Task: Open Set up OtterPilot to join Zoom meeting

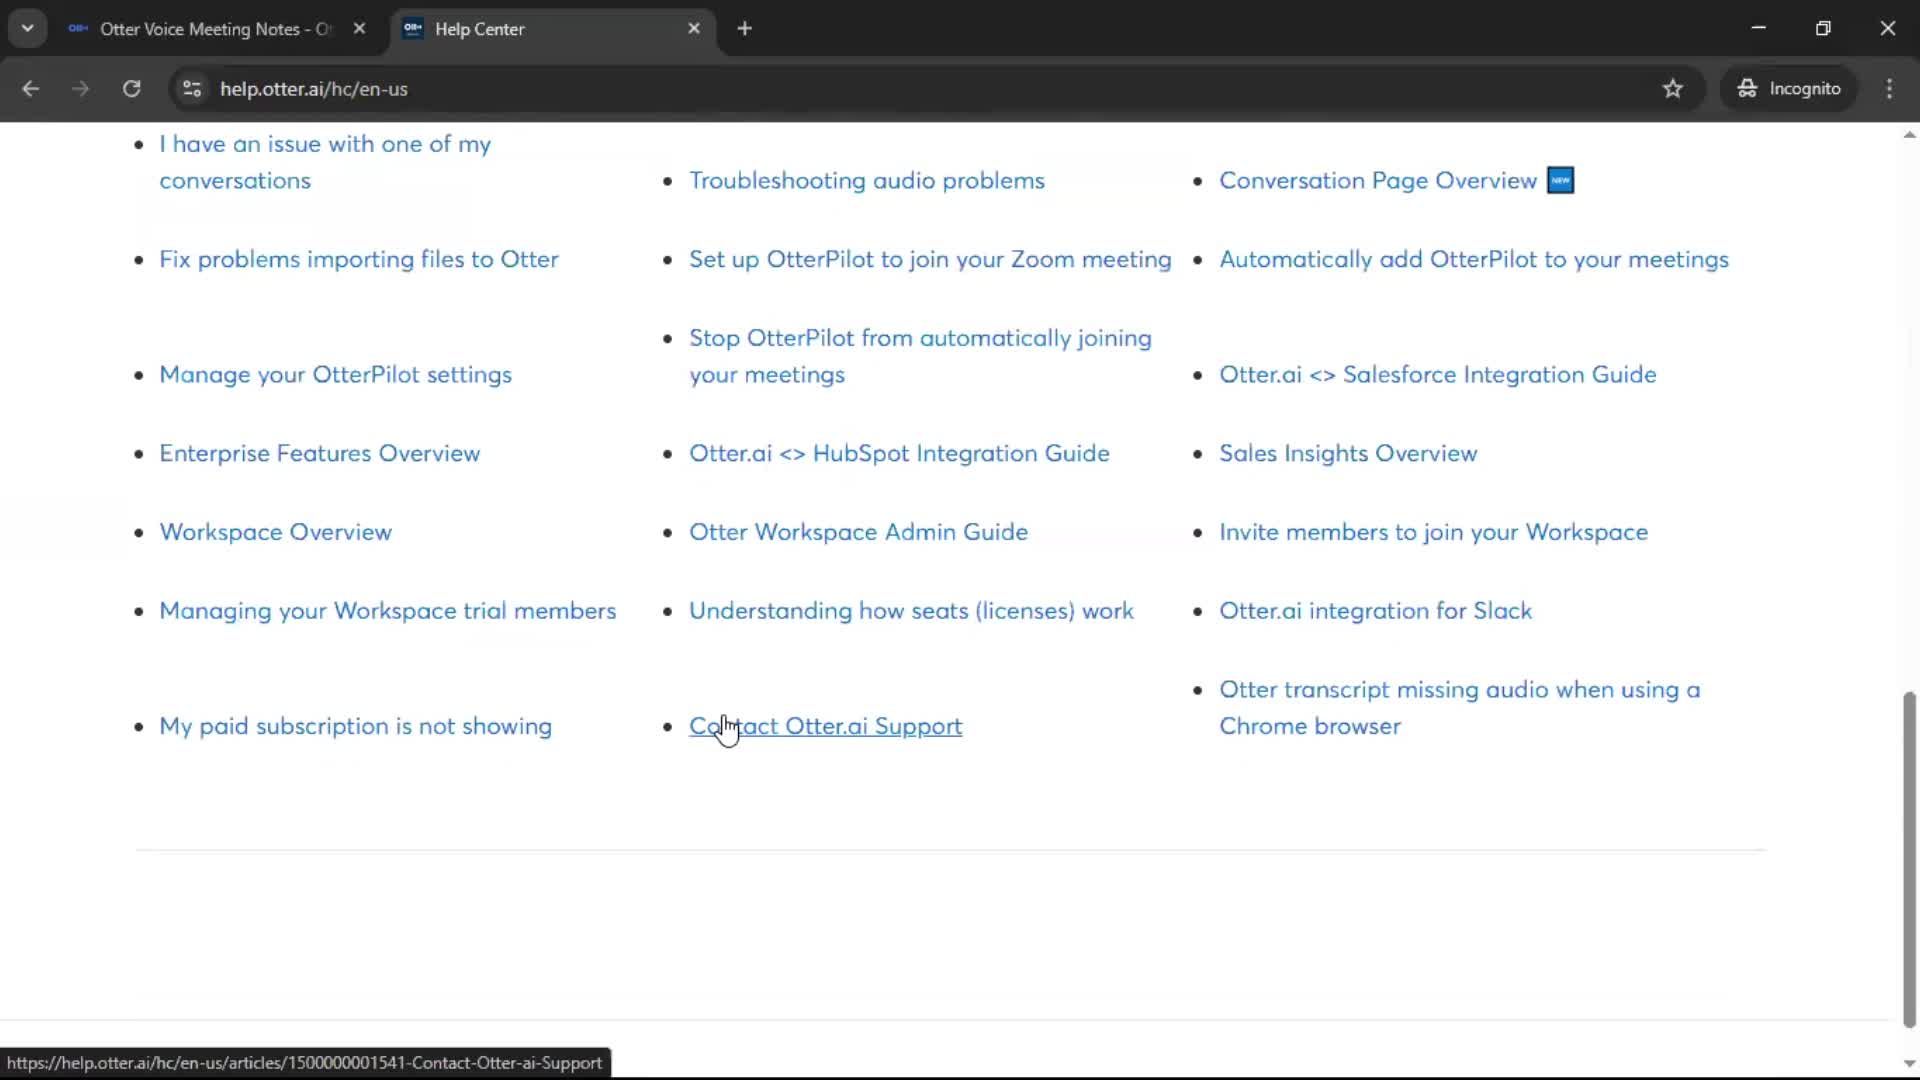Action: [x=930, y=260]
